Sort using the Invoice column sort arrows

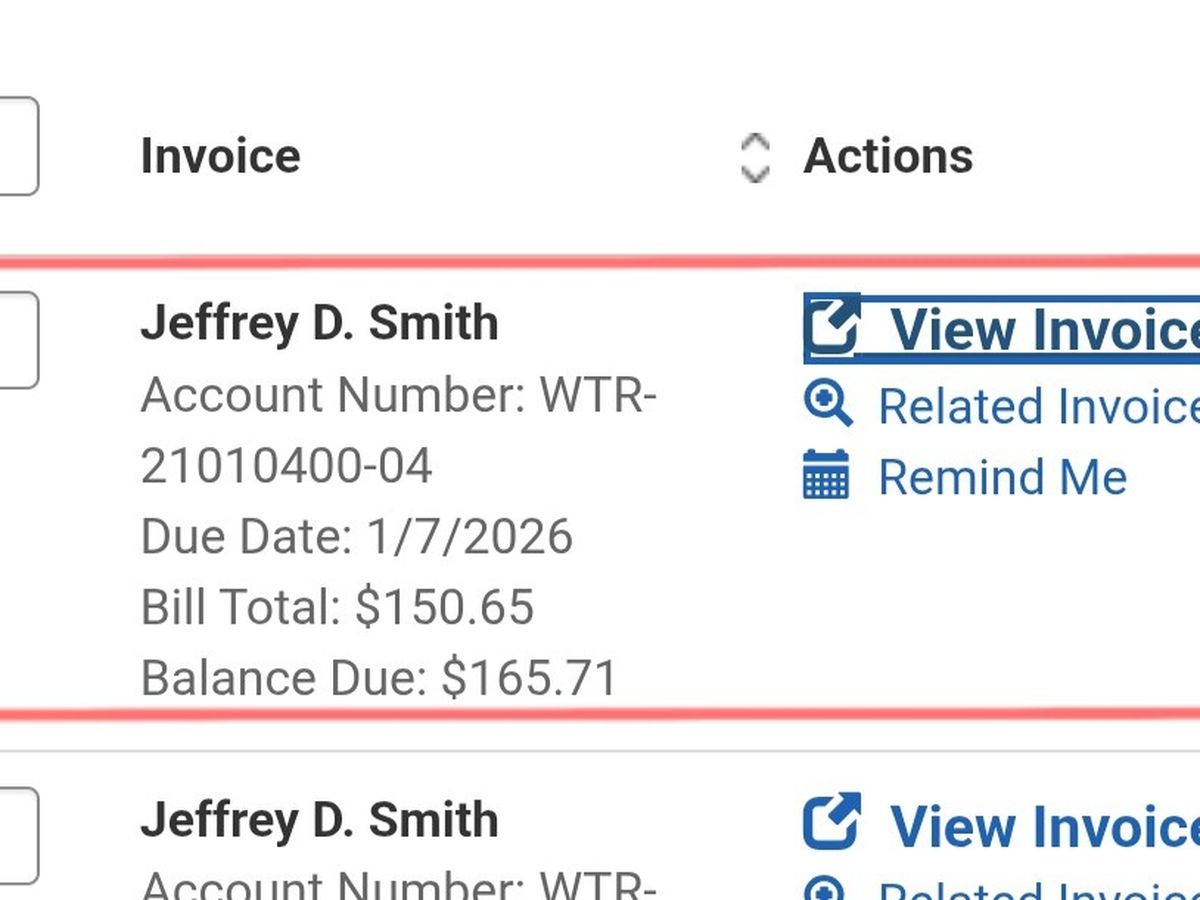point(754,158)
